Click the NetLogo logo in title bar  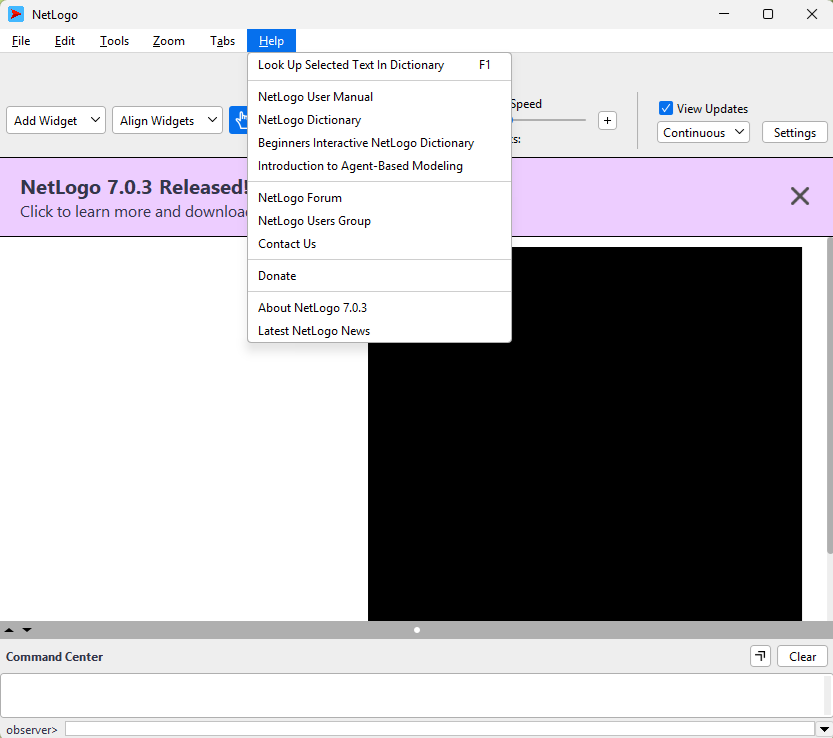[16, 14]
